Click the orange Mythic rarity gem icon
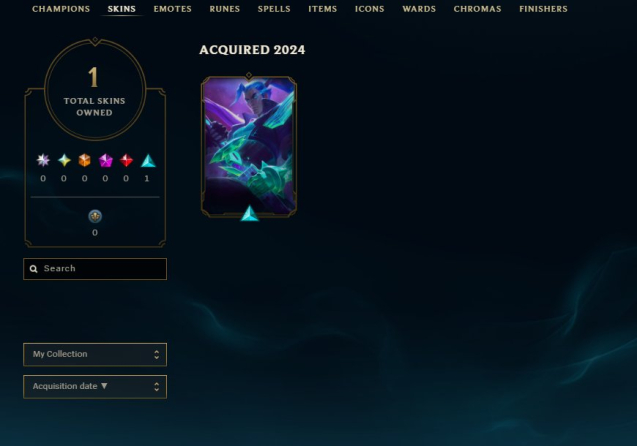637x446 pixels. [84, 160]
